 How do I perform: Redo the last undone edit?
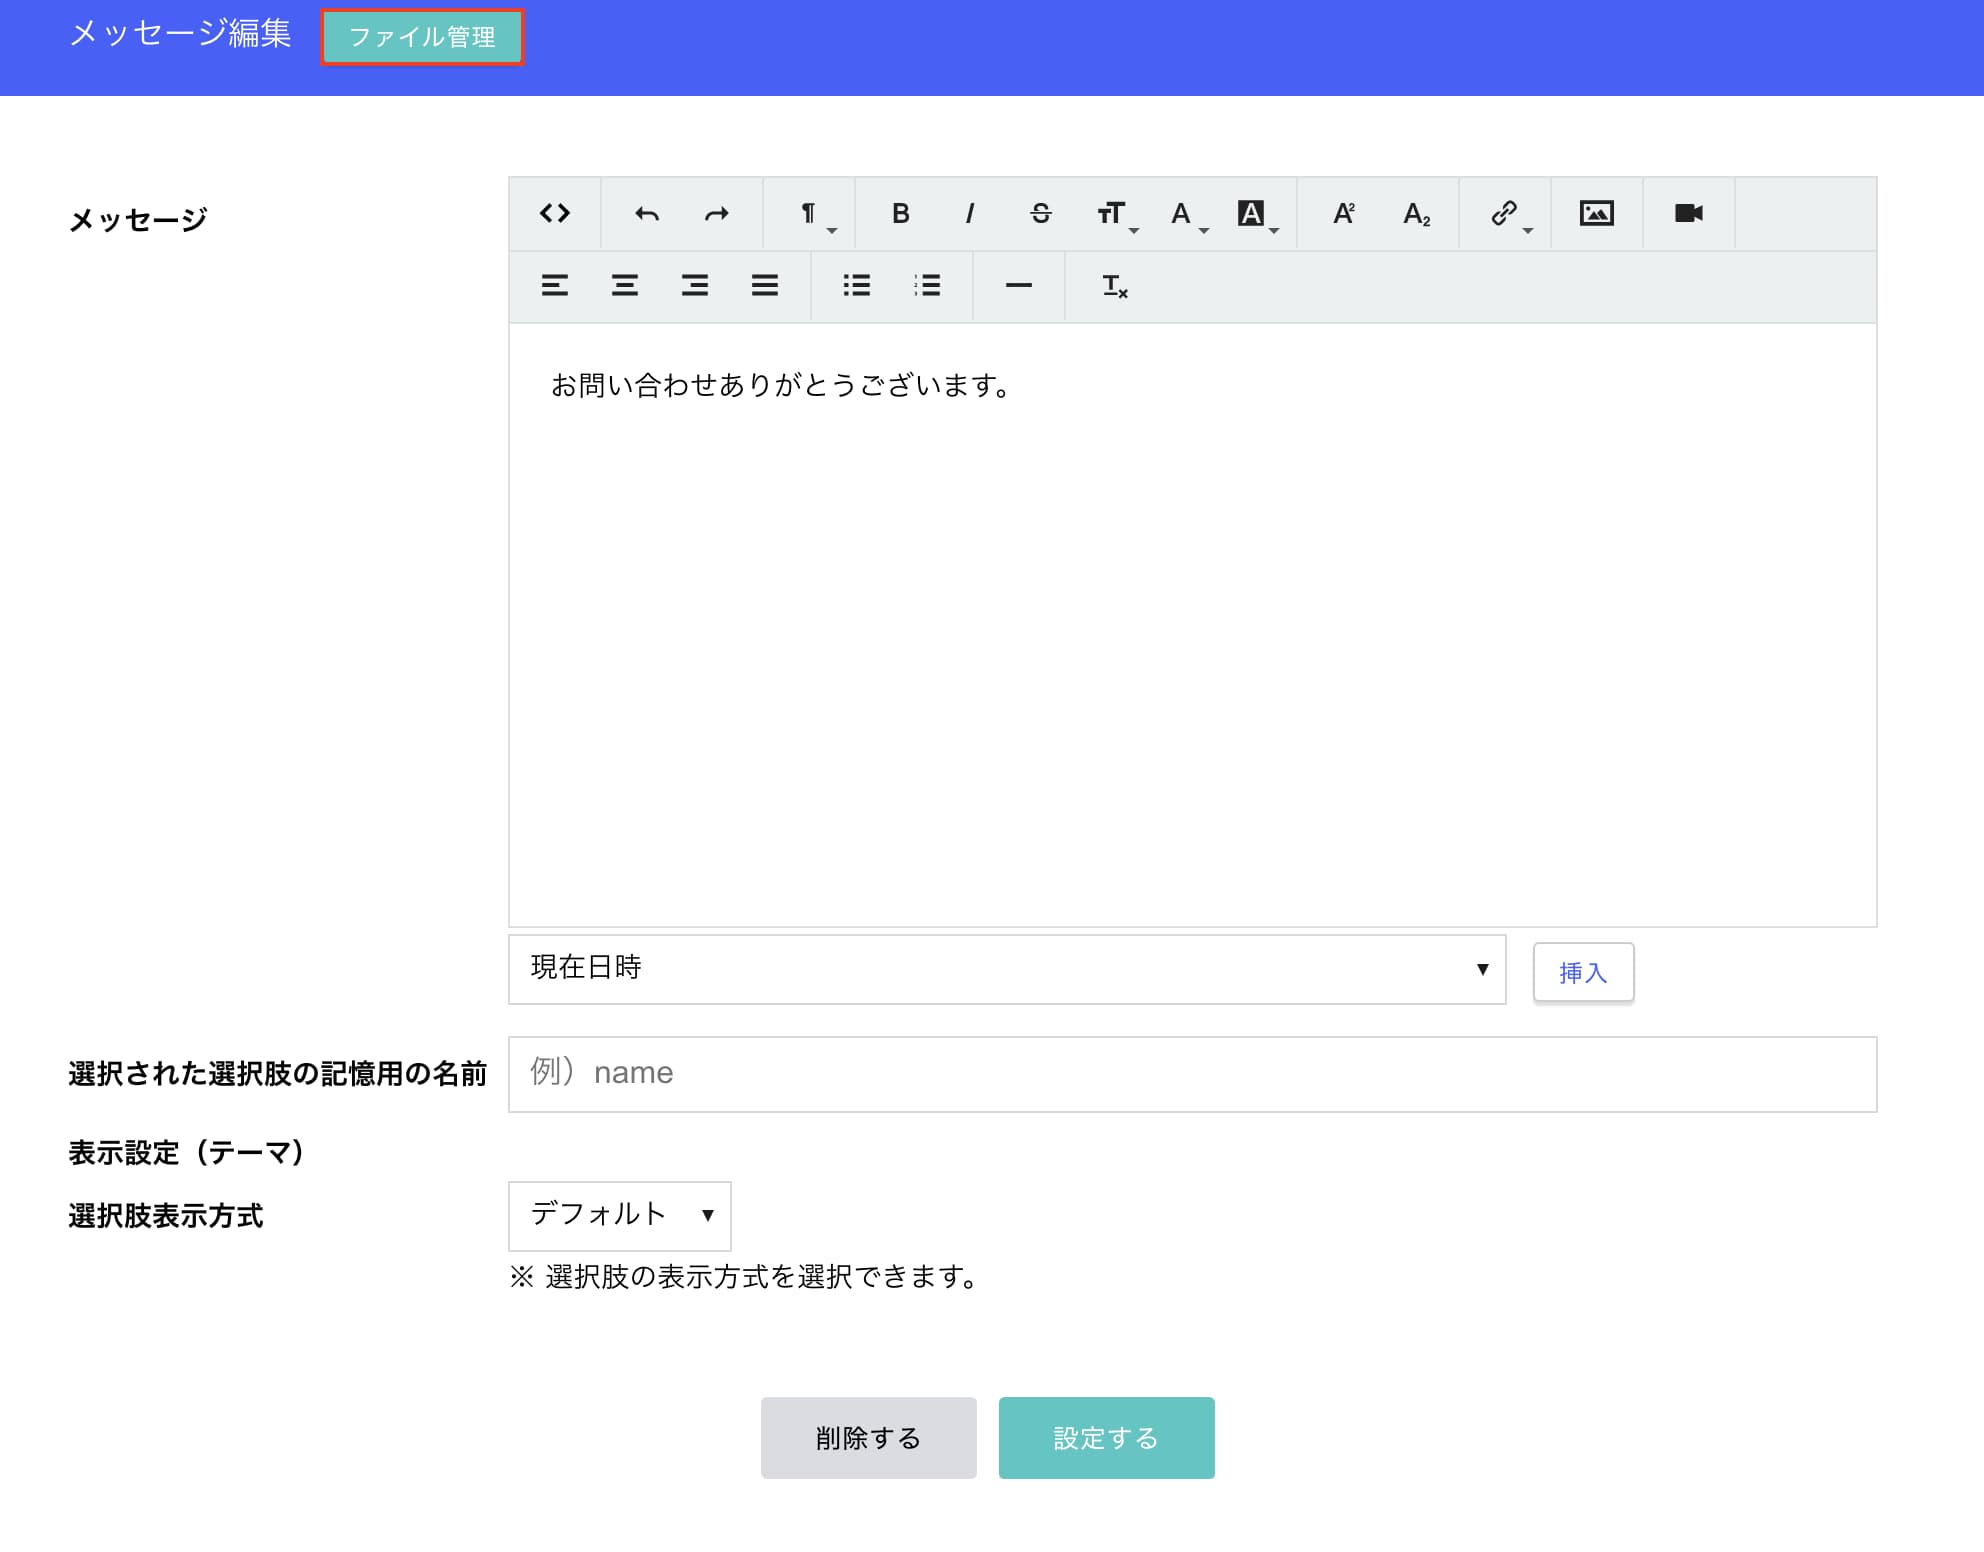click(x=717, y=213)
